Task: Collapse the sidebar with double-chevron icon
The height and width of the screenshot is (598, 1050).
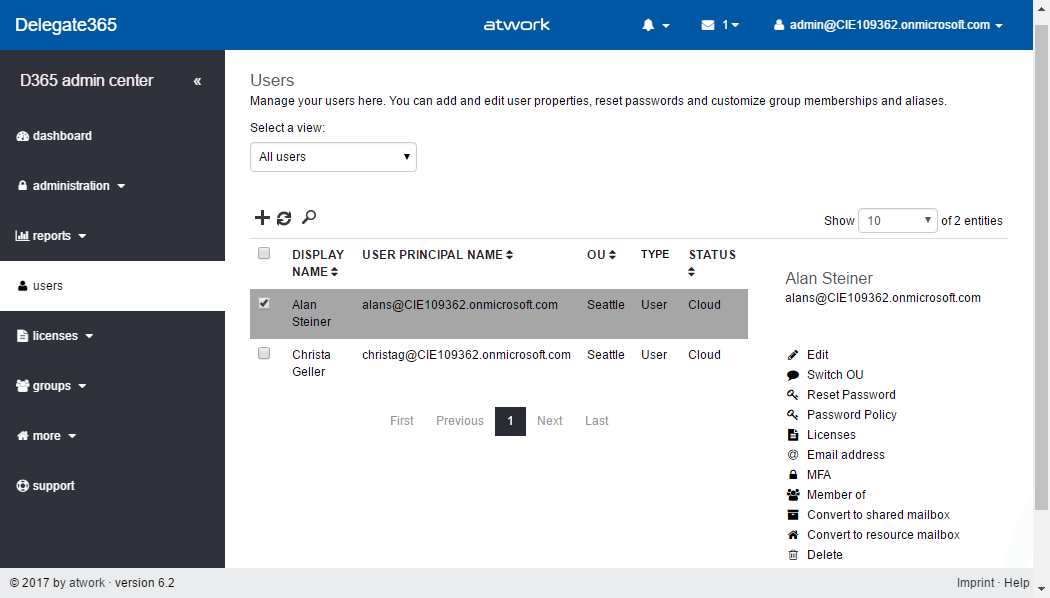Action: [x=197, y=81]
